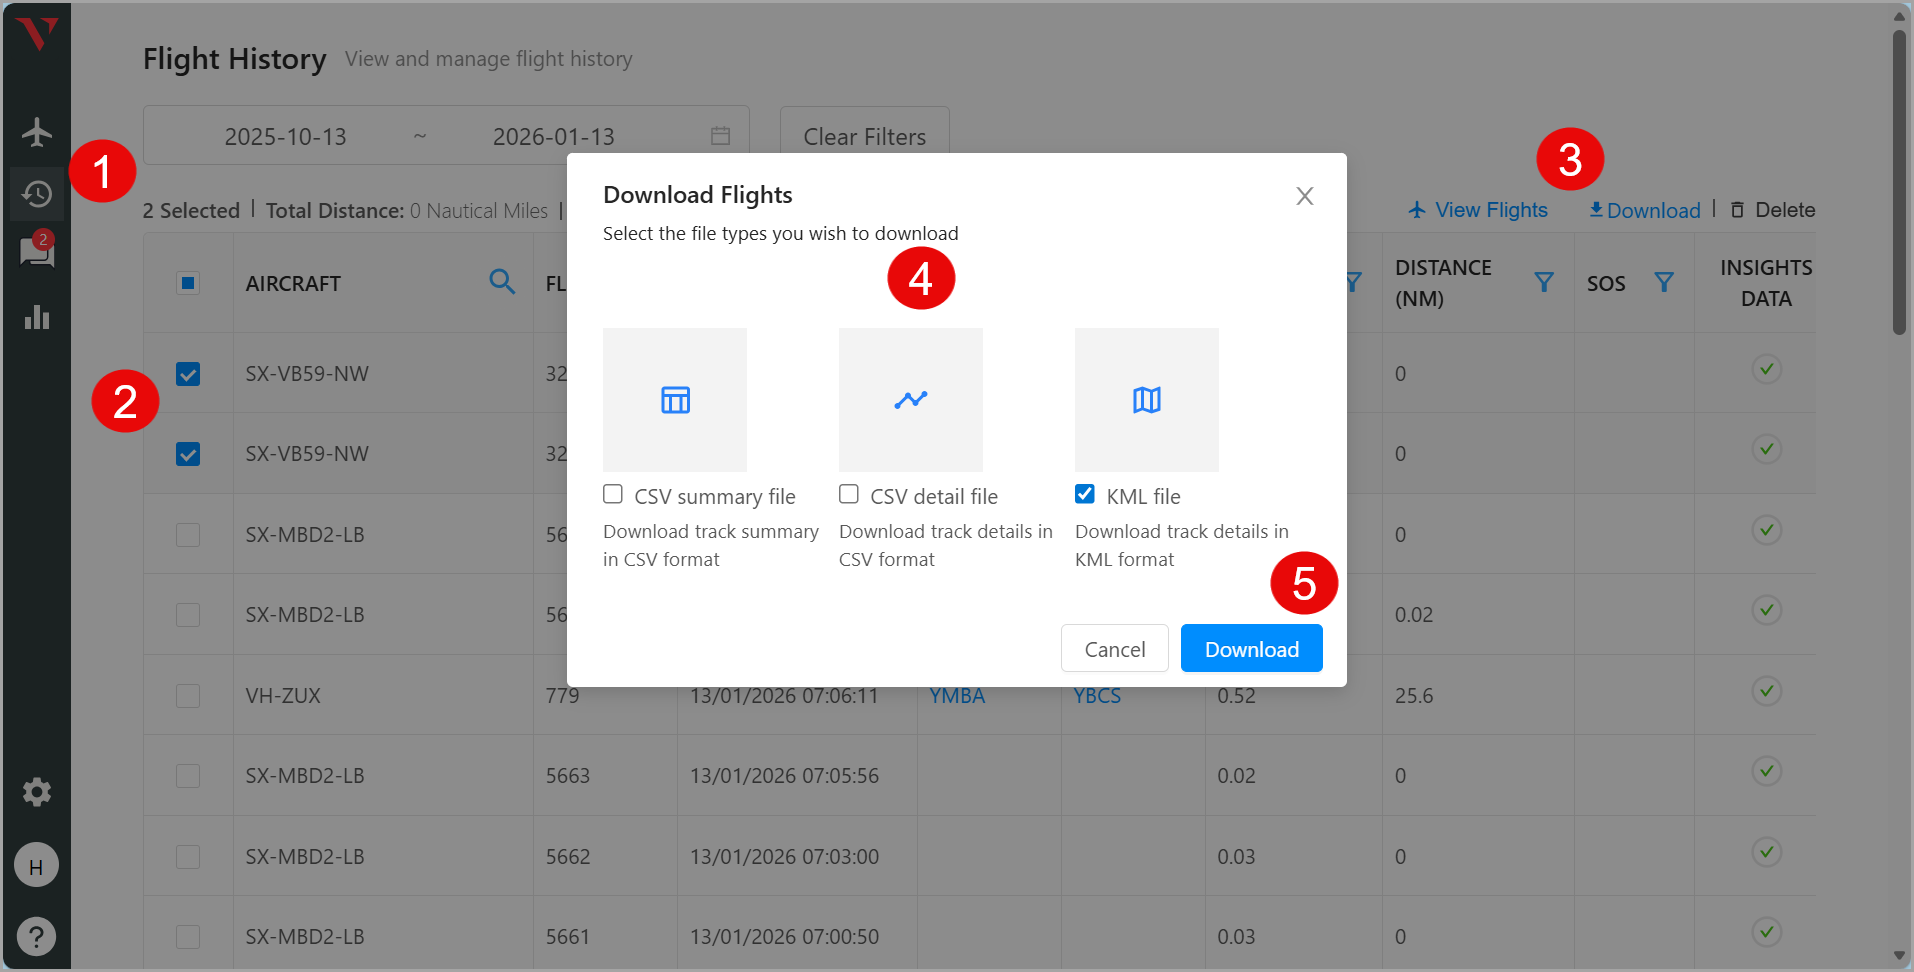
Task: Open the date range calendar picker
Action: click(x=720, y=136)
